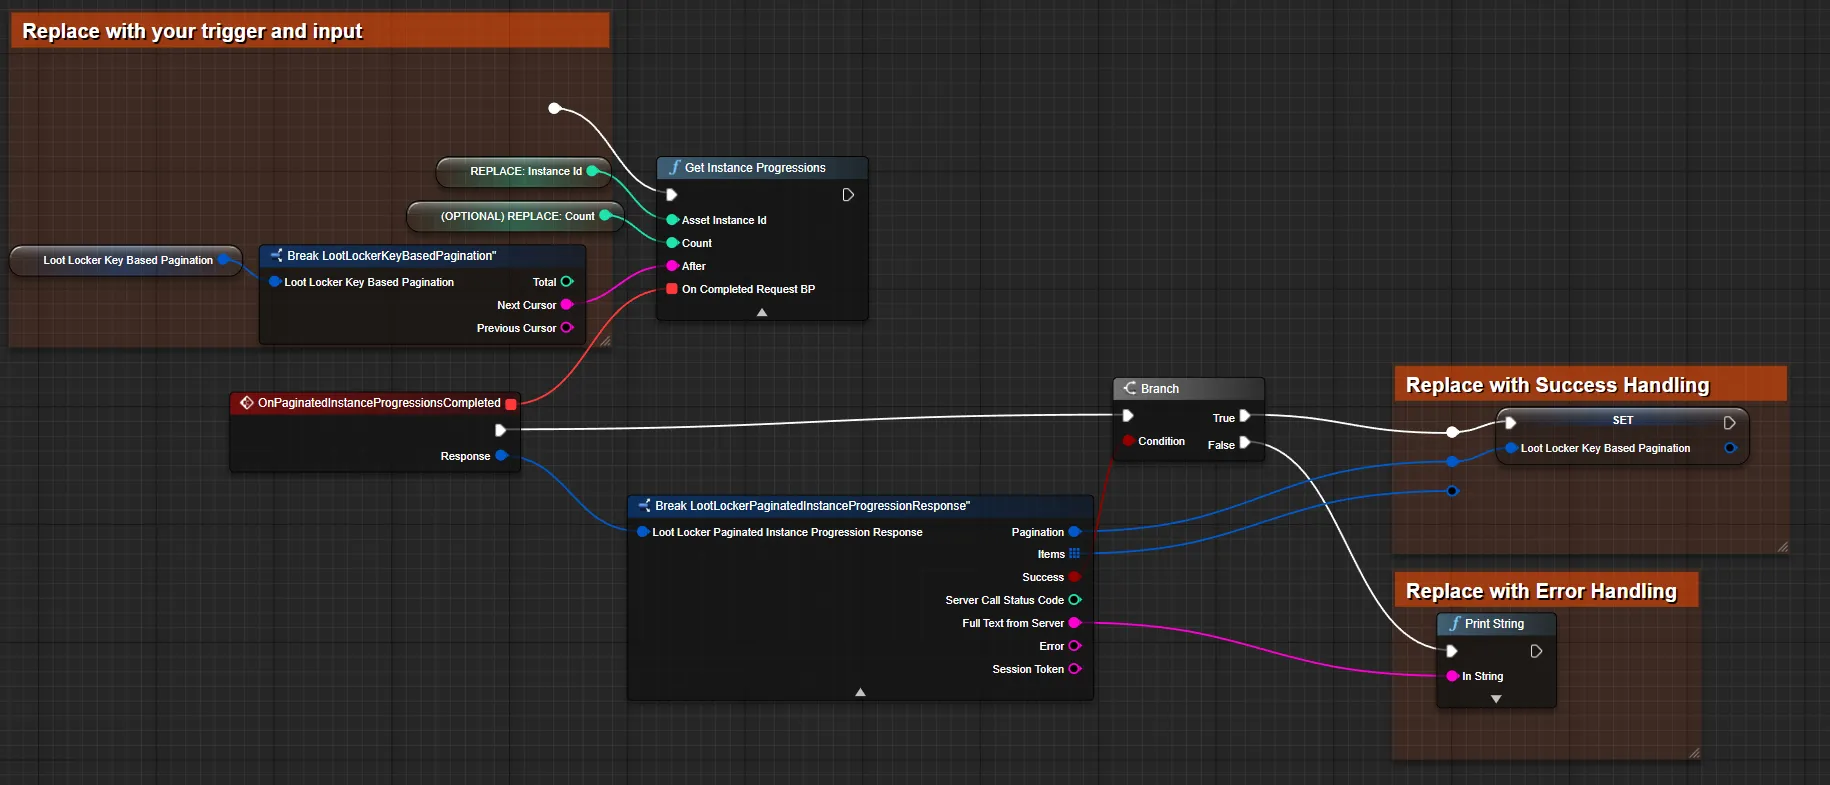Screen dimensions: 1830x785
Task: Click the On Completed Request BP delegate pin
Action: pyautogui.click(x=672, y=289)
